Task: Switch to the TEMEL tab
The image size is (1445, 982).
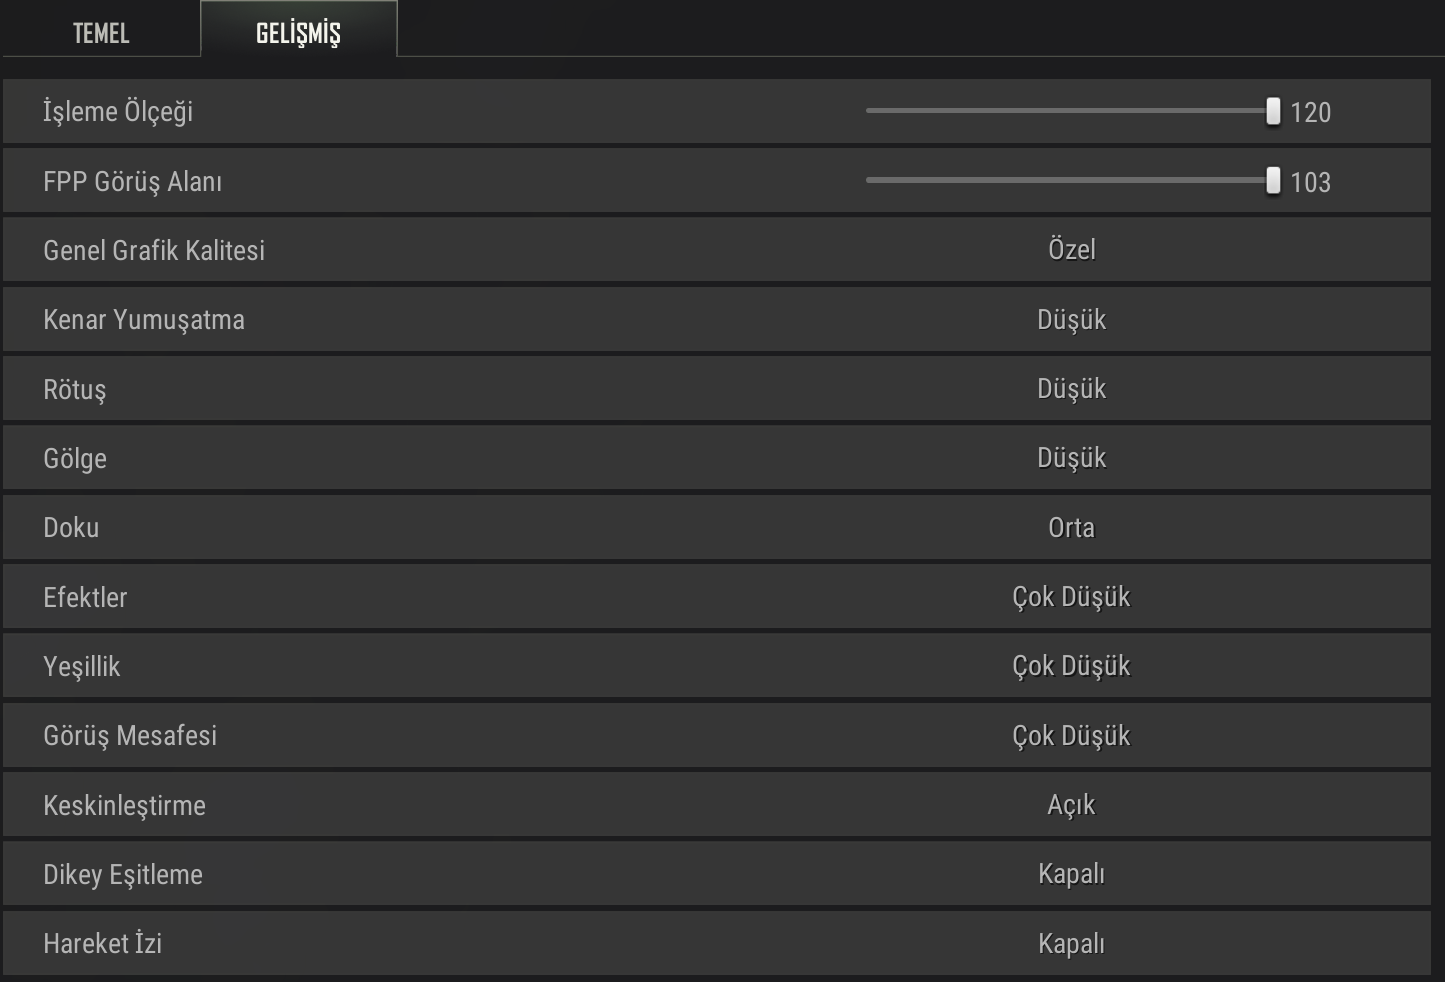Action: [101, 33]
